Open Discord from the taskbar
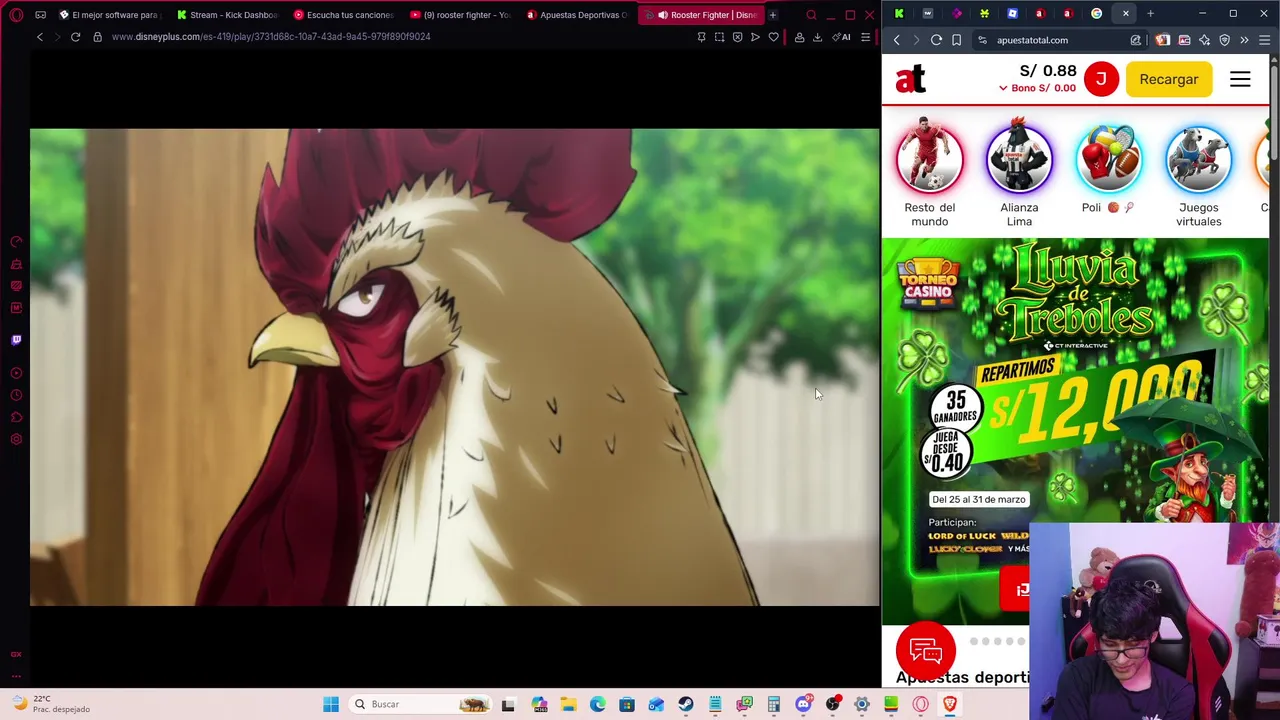 tap(803, 704)
